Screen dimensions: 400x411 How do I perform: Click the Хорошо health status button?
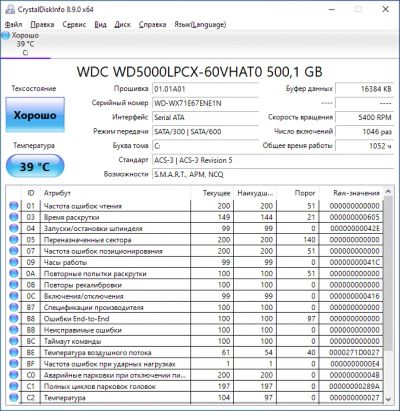(x=35, y=115)
